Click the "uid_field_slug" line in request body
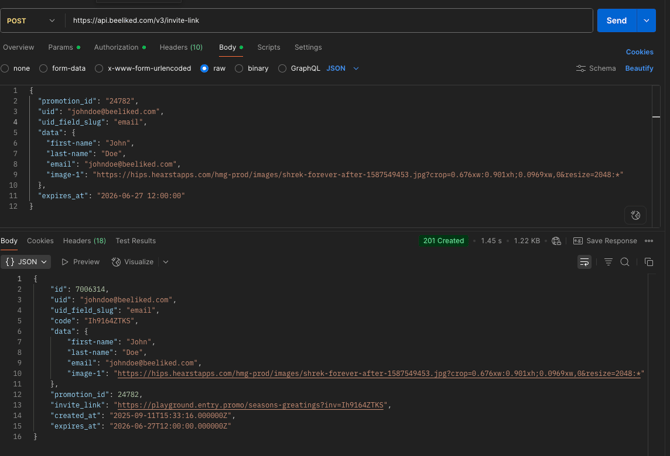This screenshot has height=456, width=670. pyautogui.click(x=92, y=122)
